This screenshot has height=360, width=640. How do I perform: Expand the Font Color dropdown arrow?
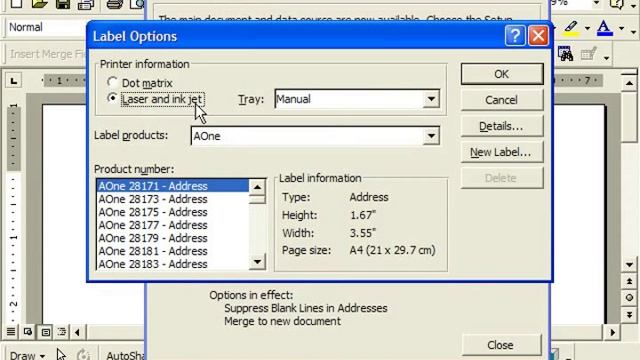[621, 28]
